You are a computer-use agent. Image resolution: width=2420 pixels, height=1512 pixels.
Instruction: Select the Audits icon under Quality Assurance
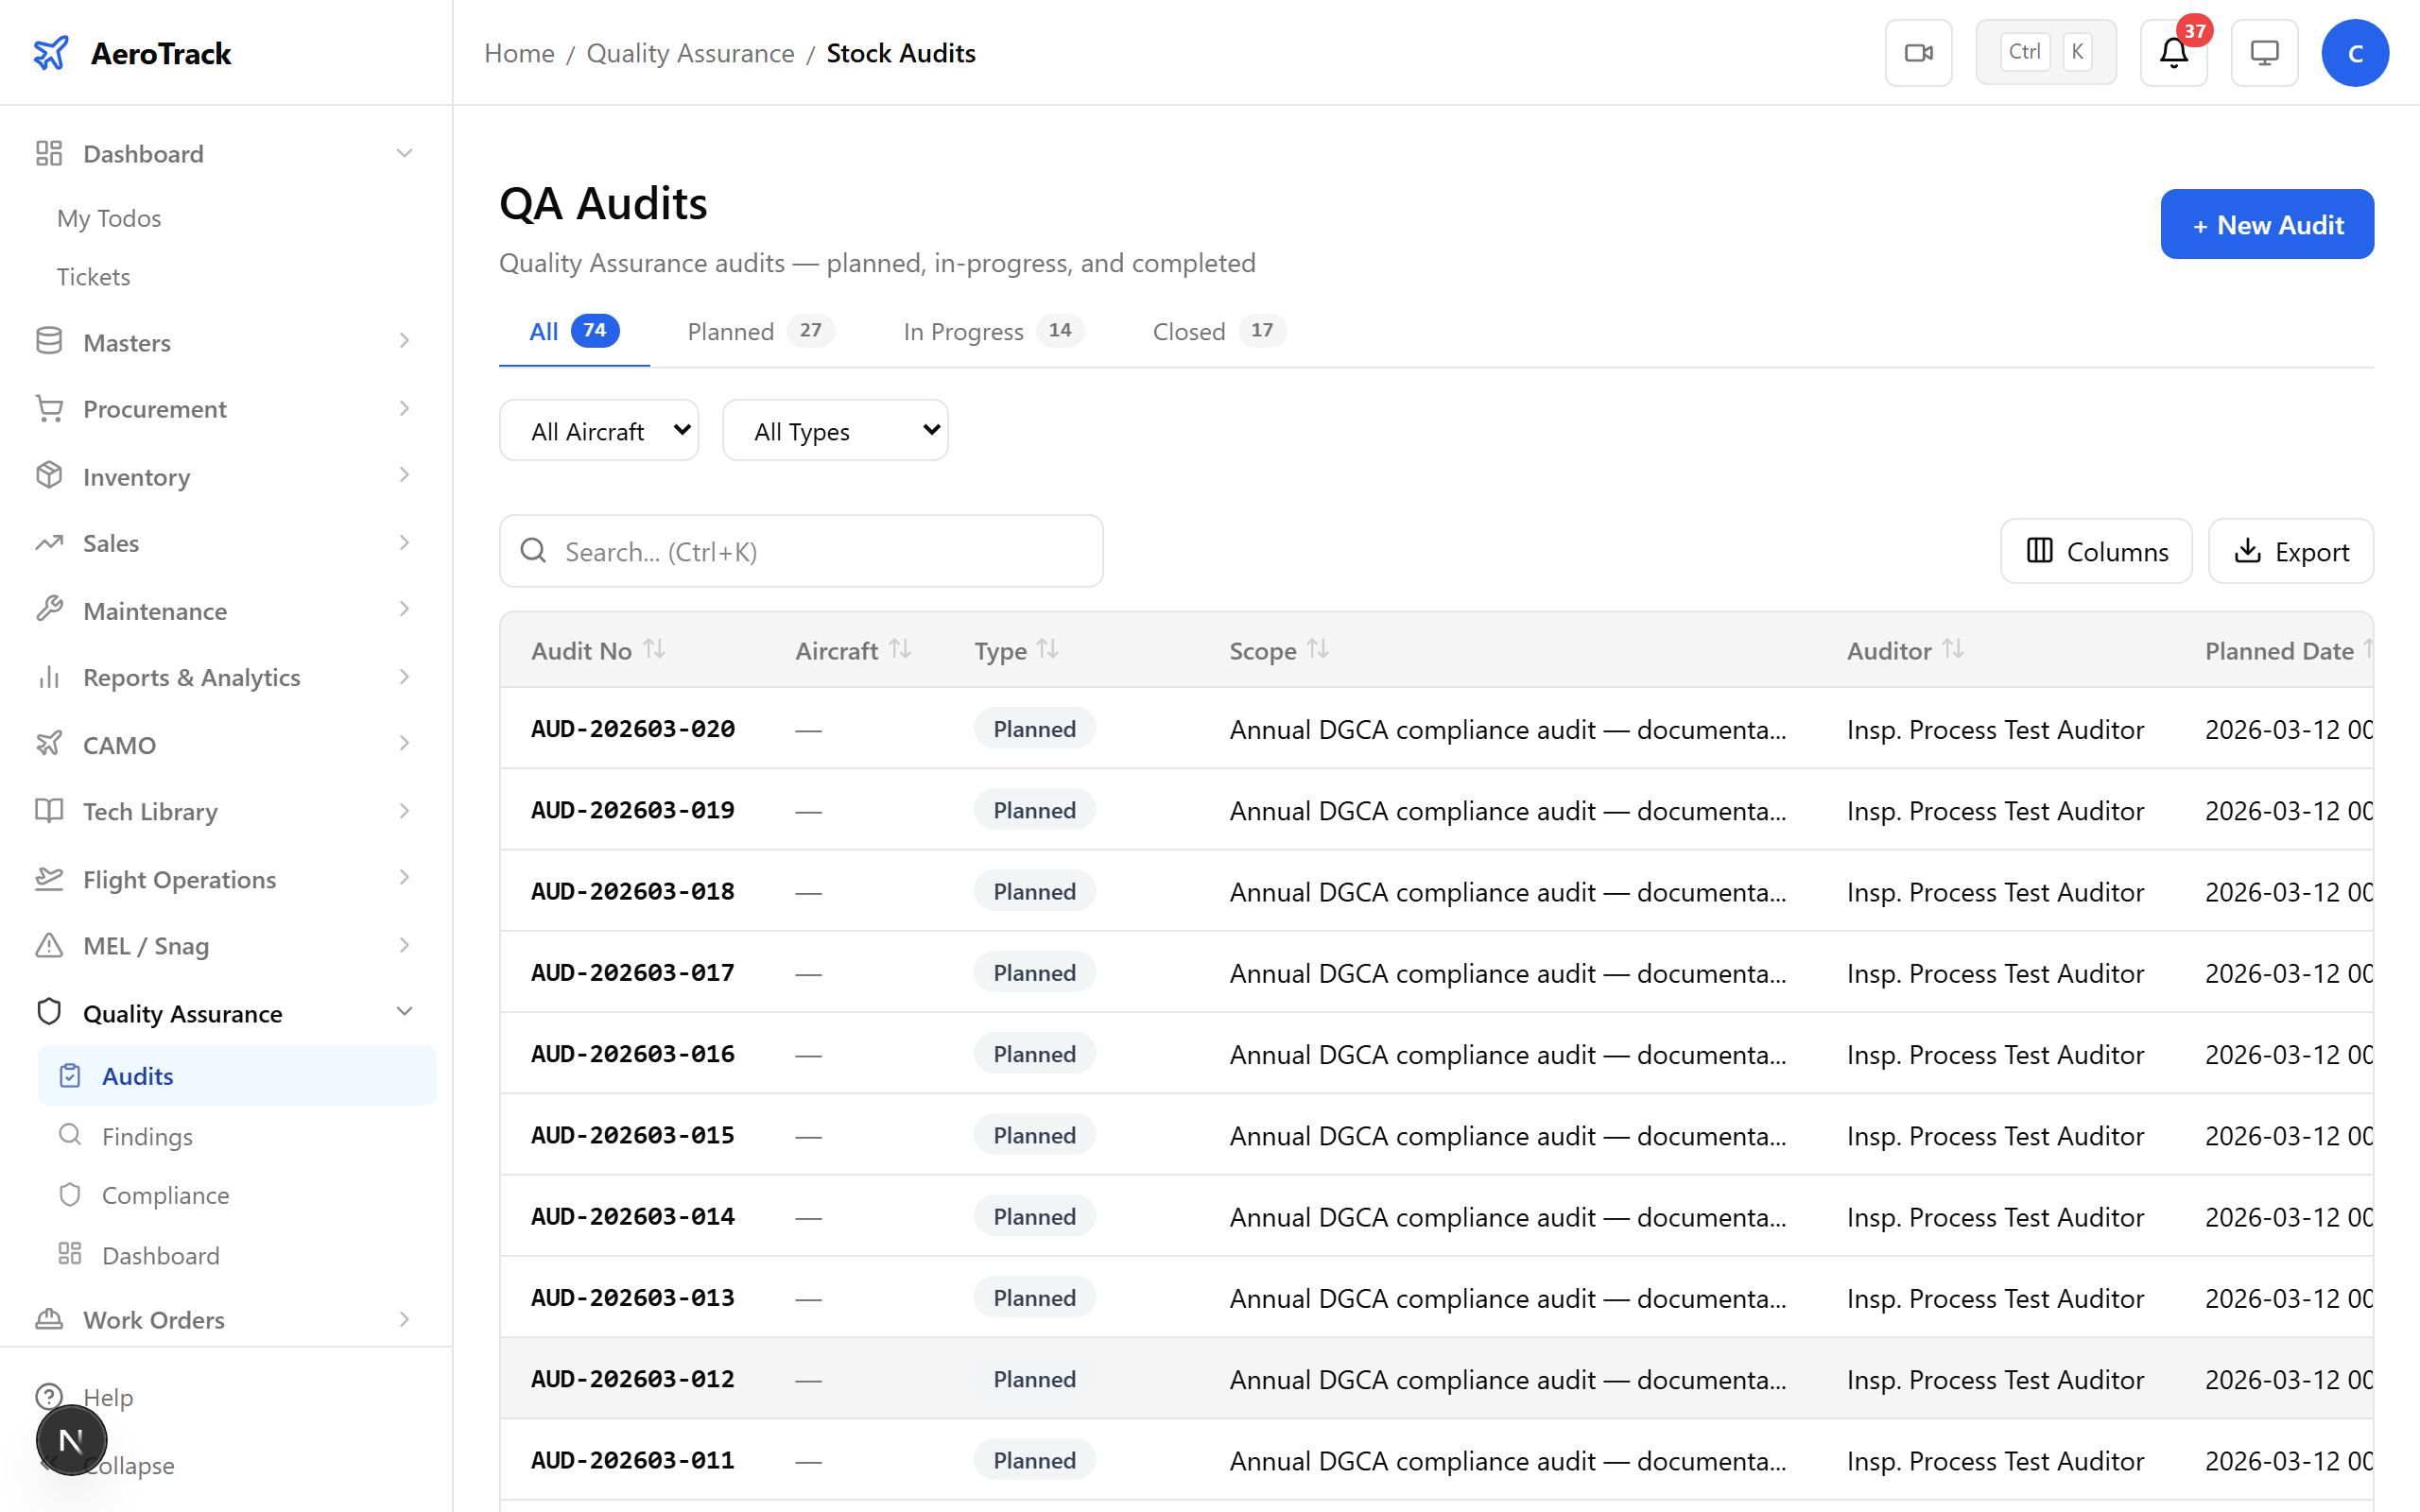pyautogui.click(x=69, y=1075)
